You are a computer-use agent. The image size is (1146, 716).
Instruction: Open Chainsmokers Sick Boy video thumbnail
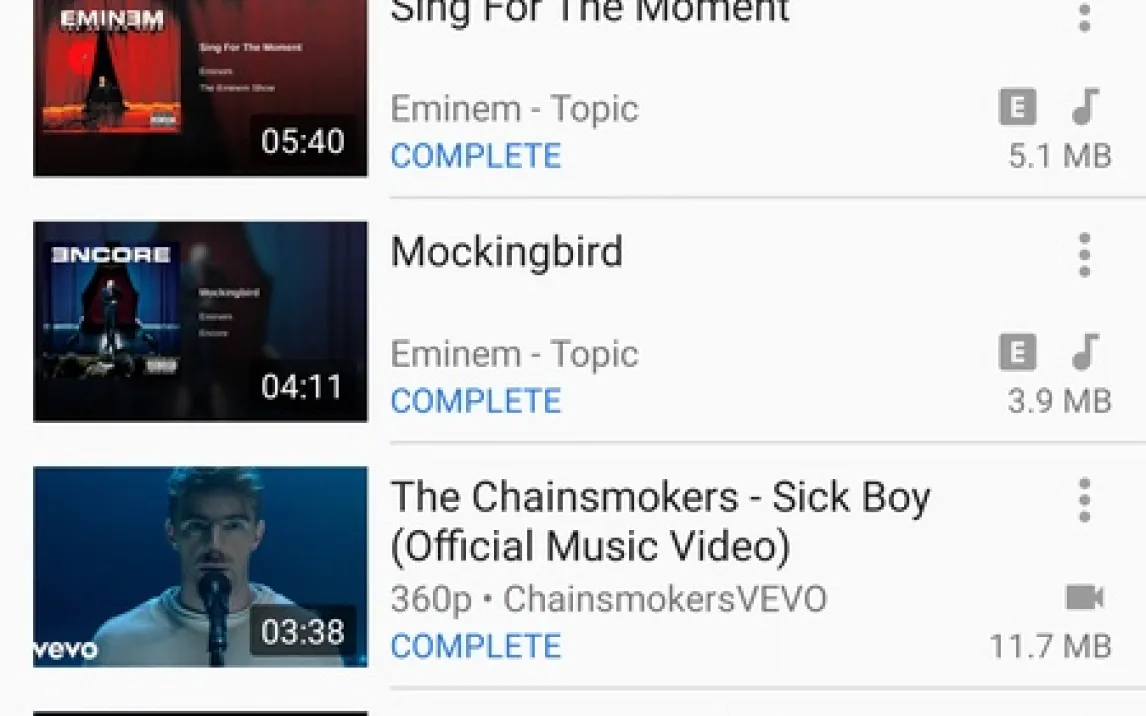[x=200, y=567]
